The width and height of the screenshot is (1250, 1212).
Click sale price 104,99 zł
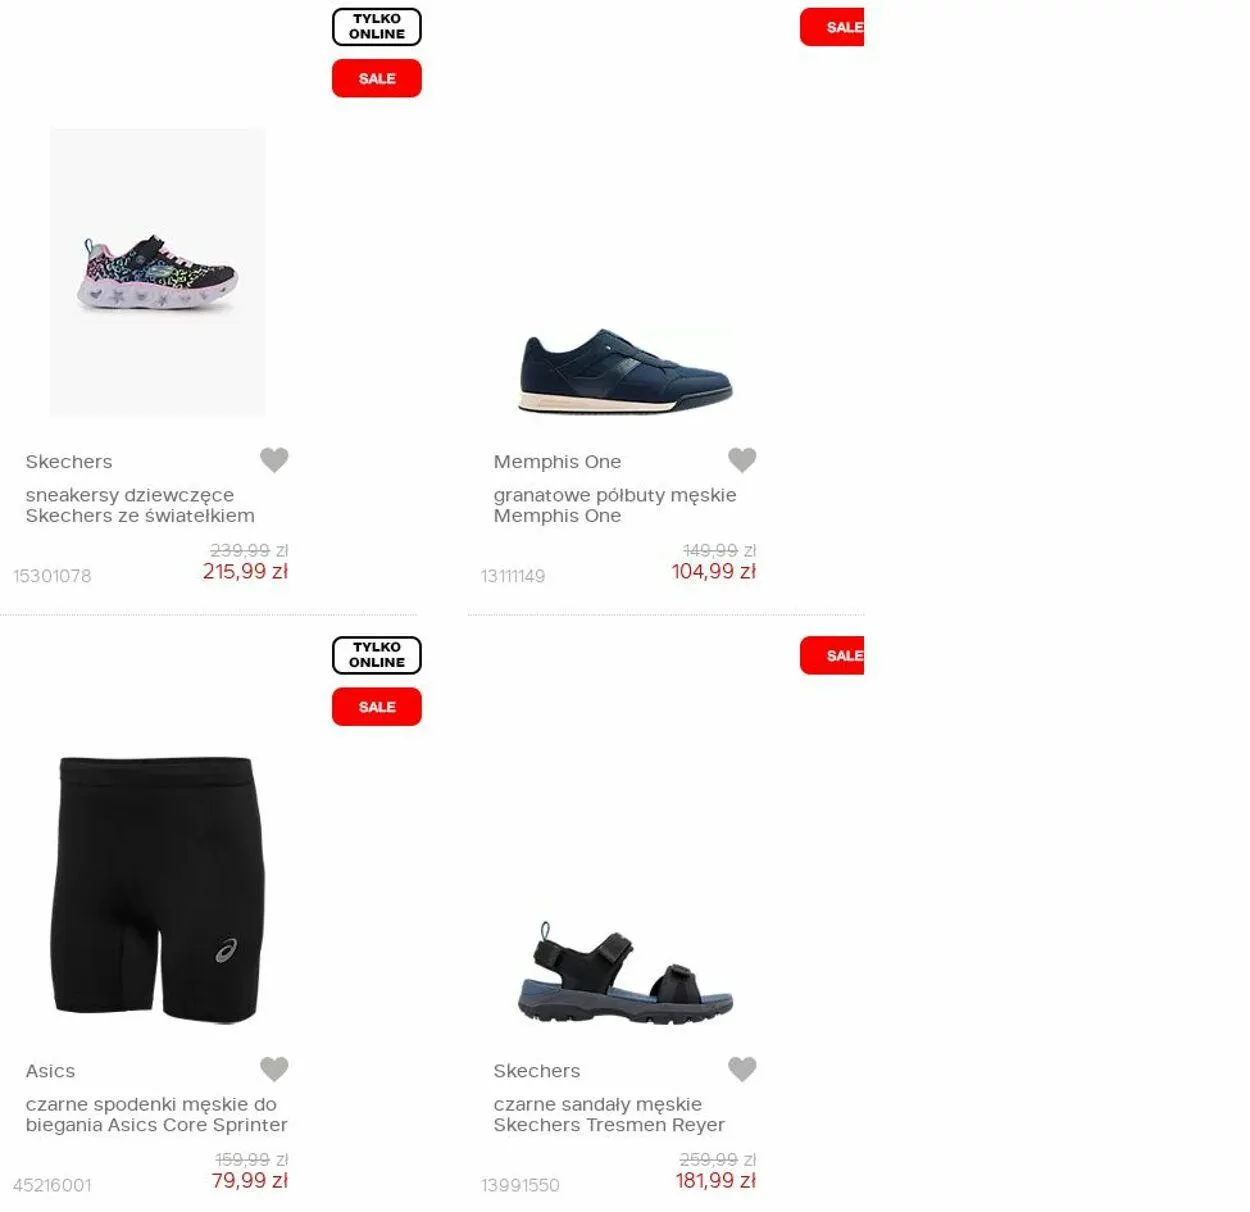click(713, 572)
